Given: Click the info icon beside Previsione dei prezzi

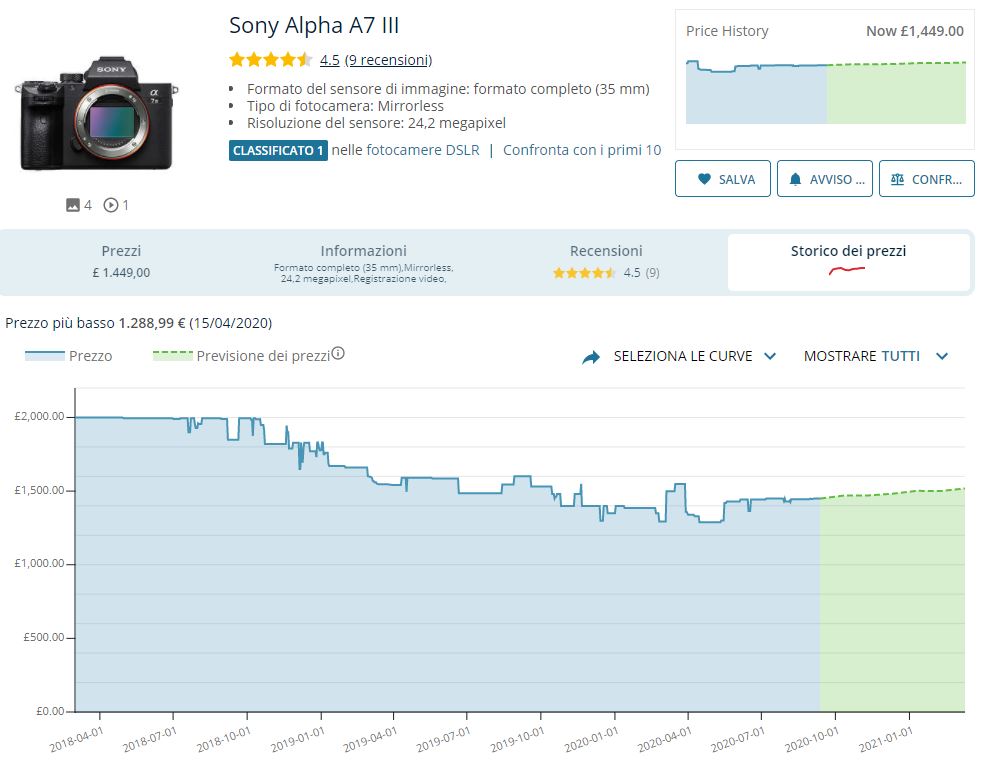Looking at the screenshot, I should click(x=338, y=353).
